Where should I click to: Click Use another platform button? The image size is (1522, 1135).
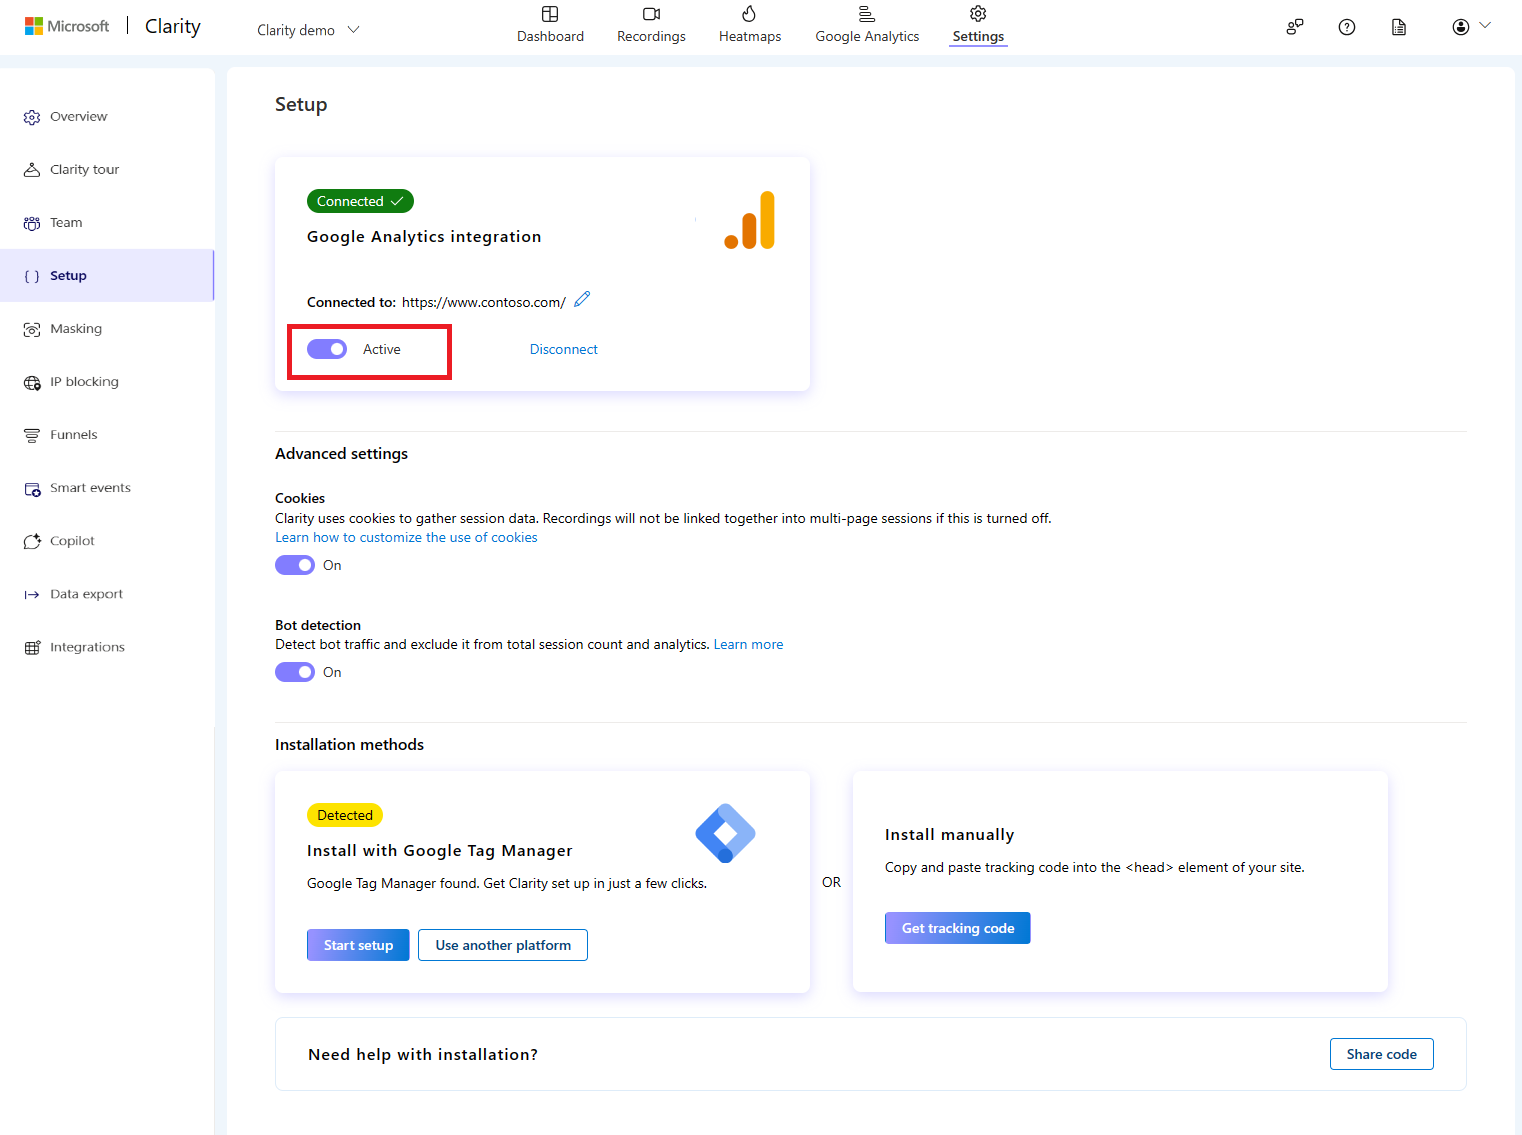(503, 945)
